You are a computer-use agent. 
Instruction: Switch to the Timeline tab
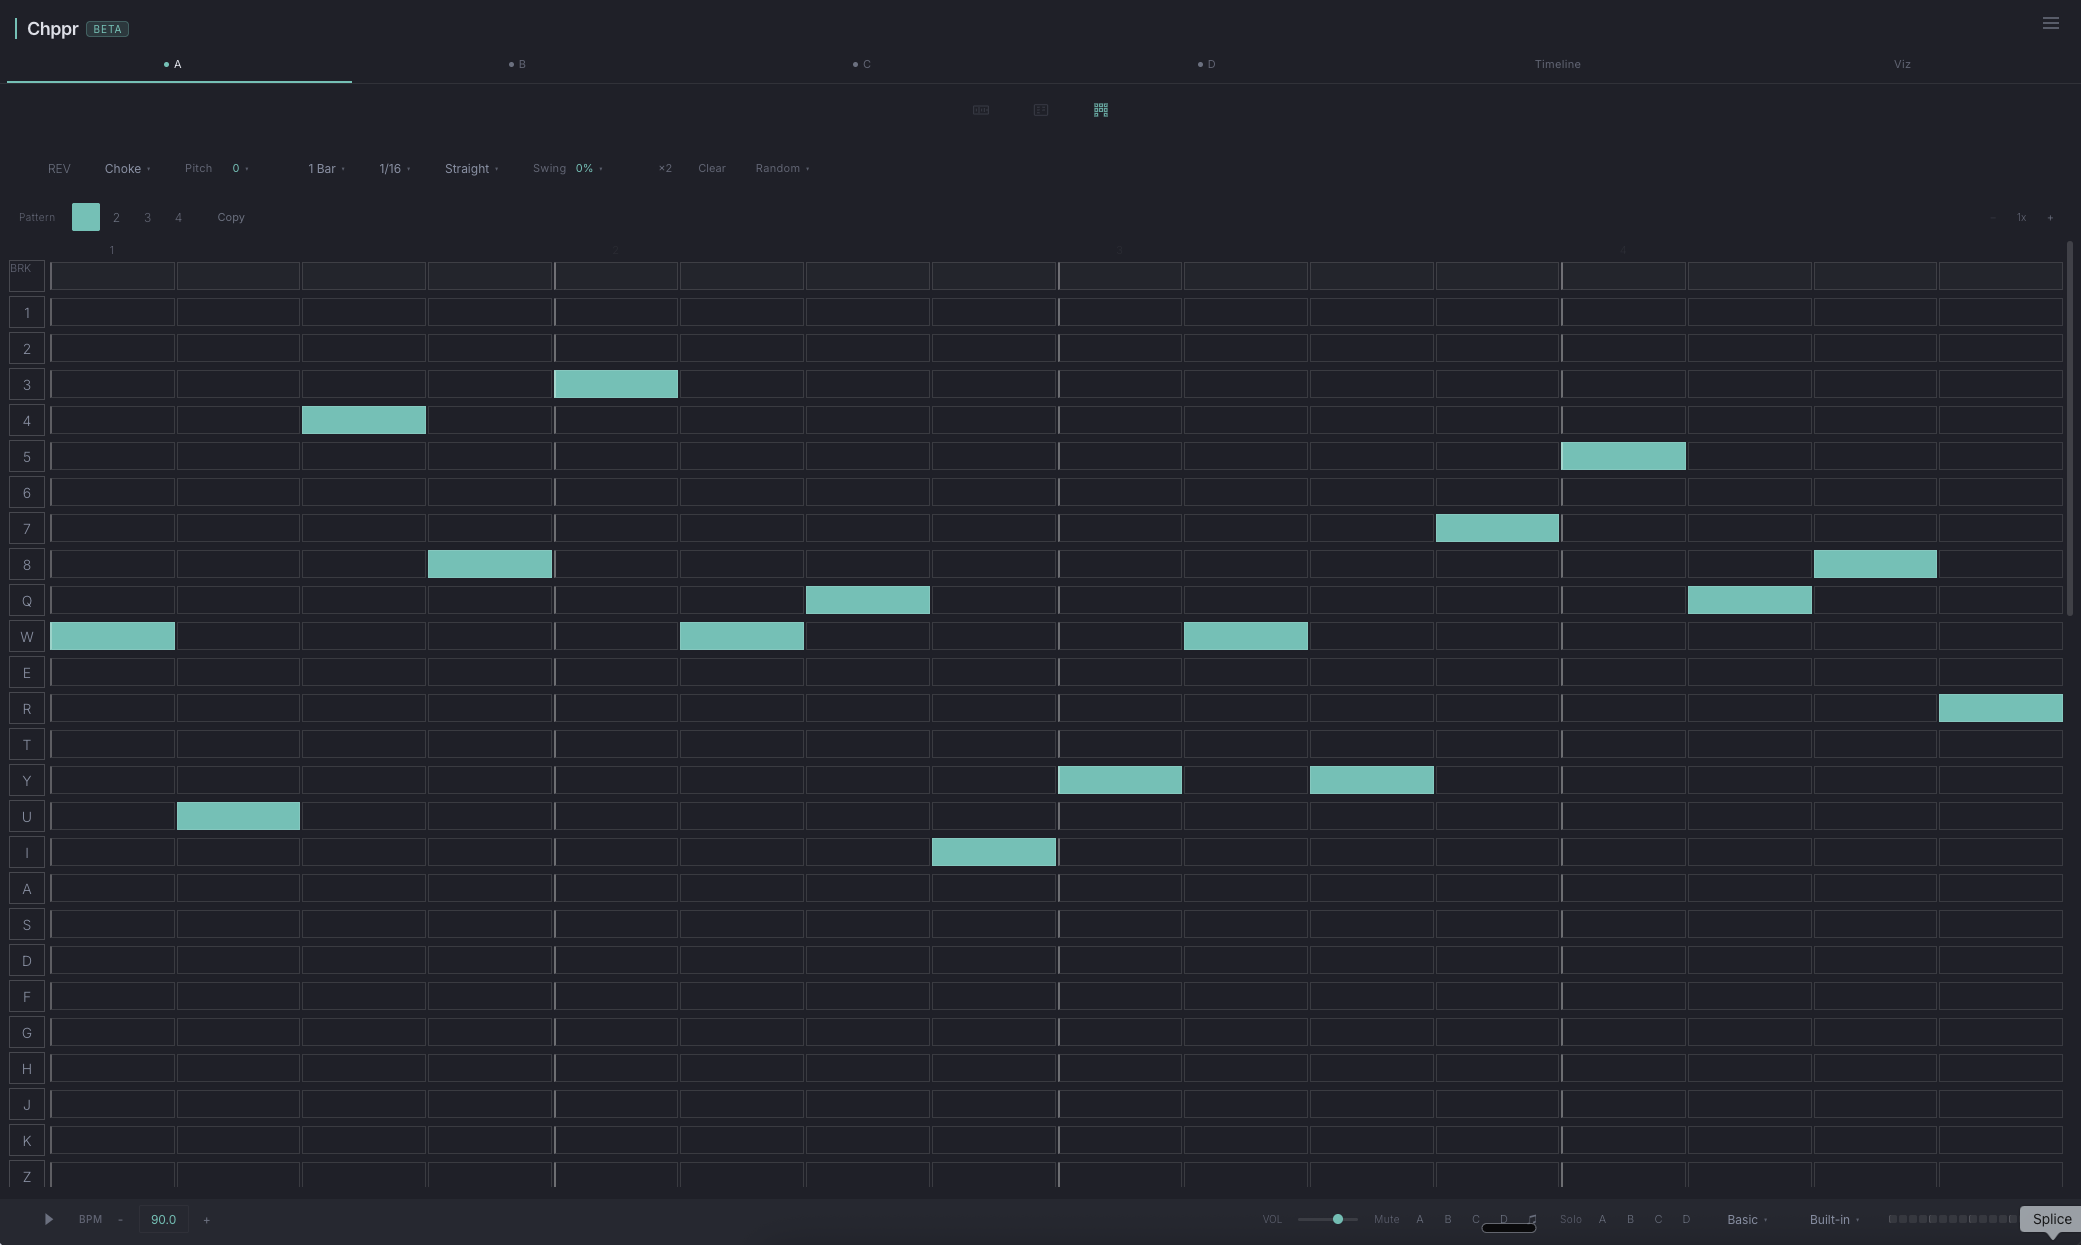(x=1557, y=64)
